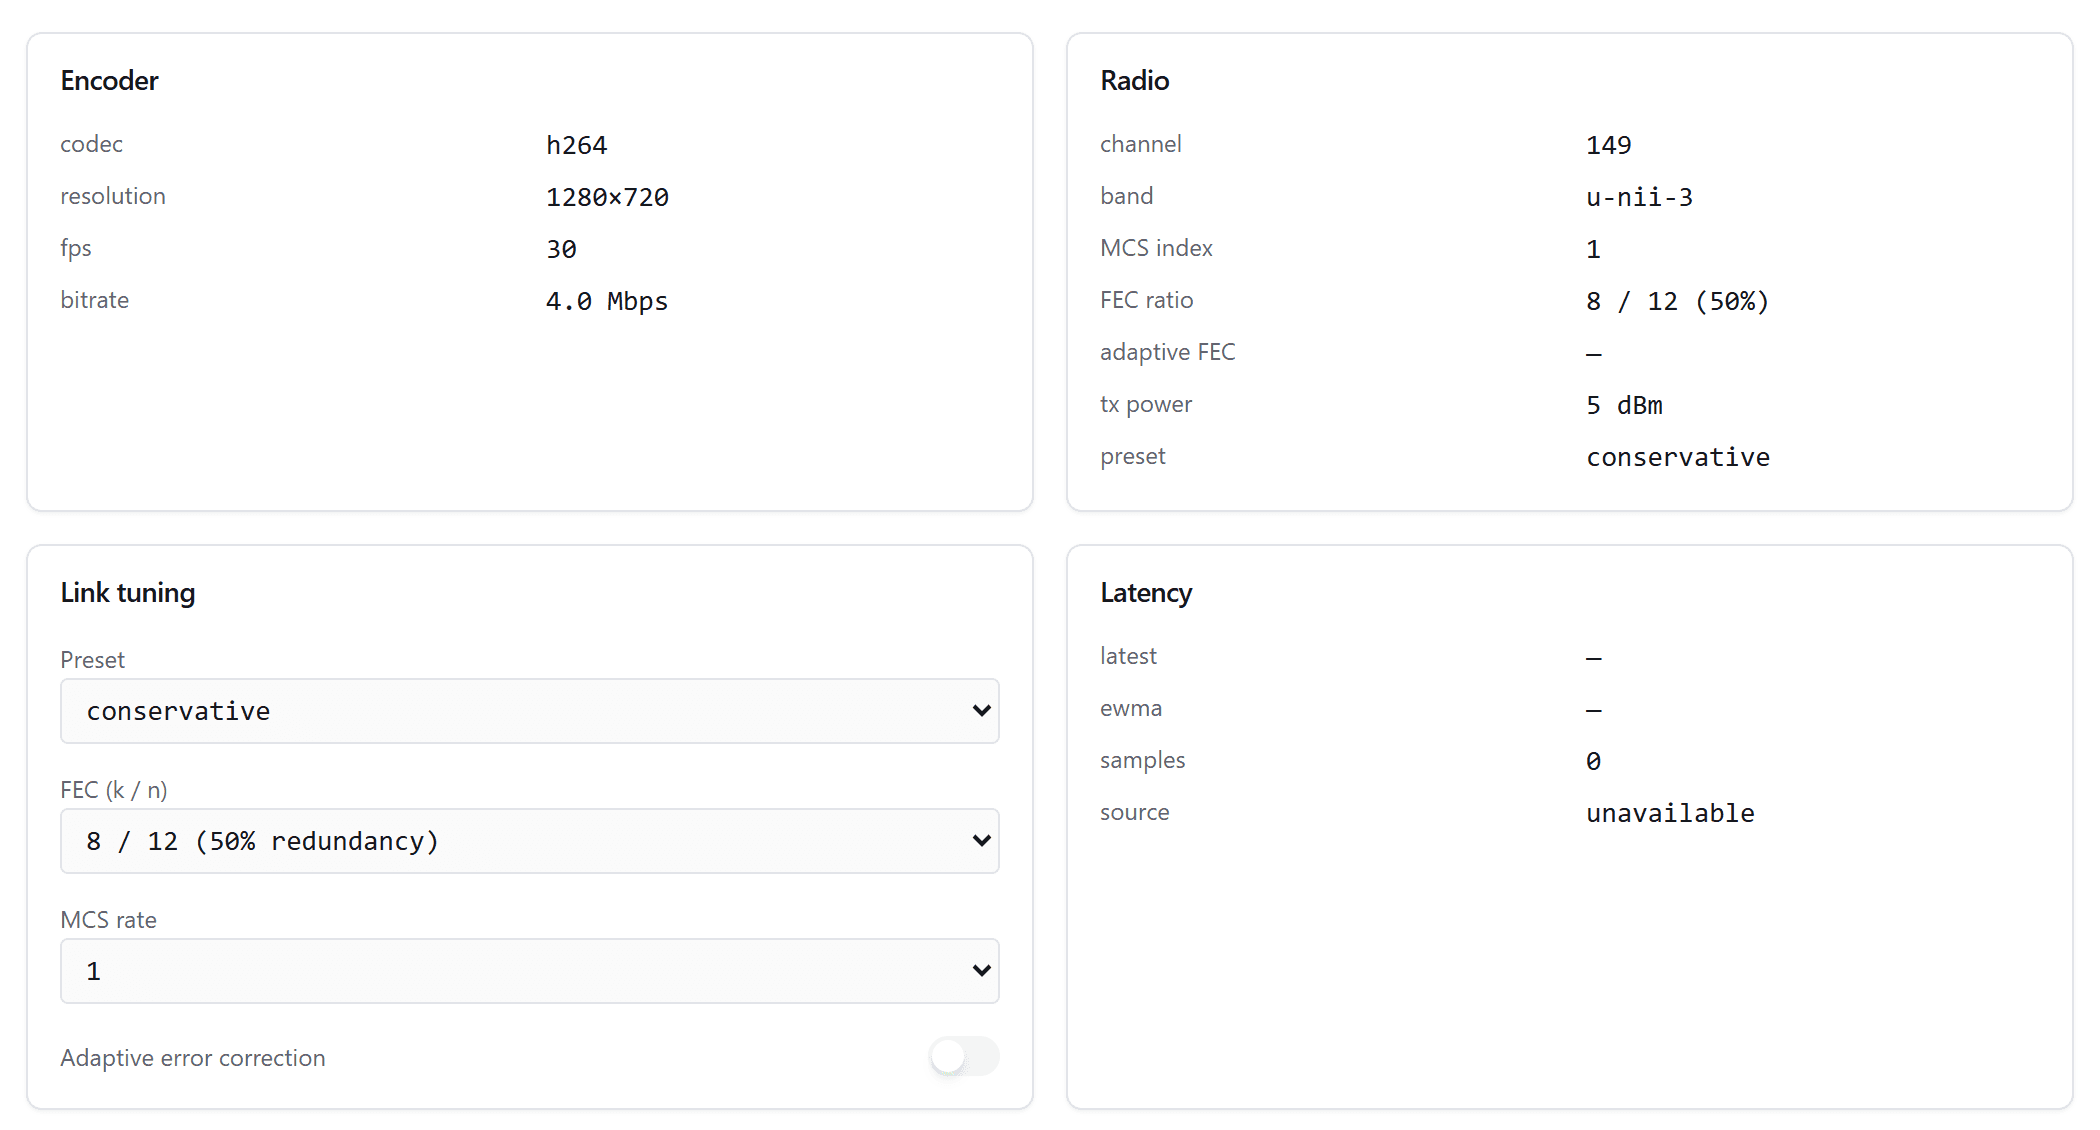Select the source value unavailable

(x=1671, y=813)
